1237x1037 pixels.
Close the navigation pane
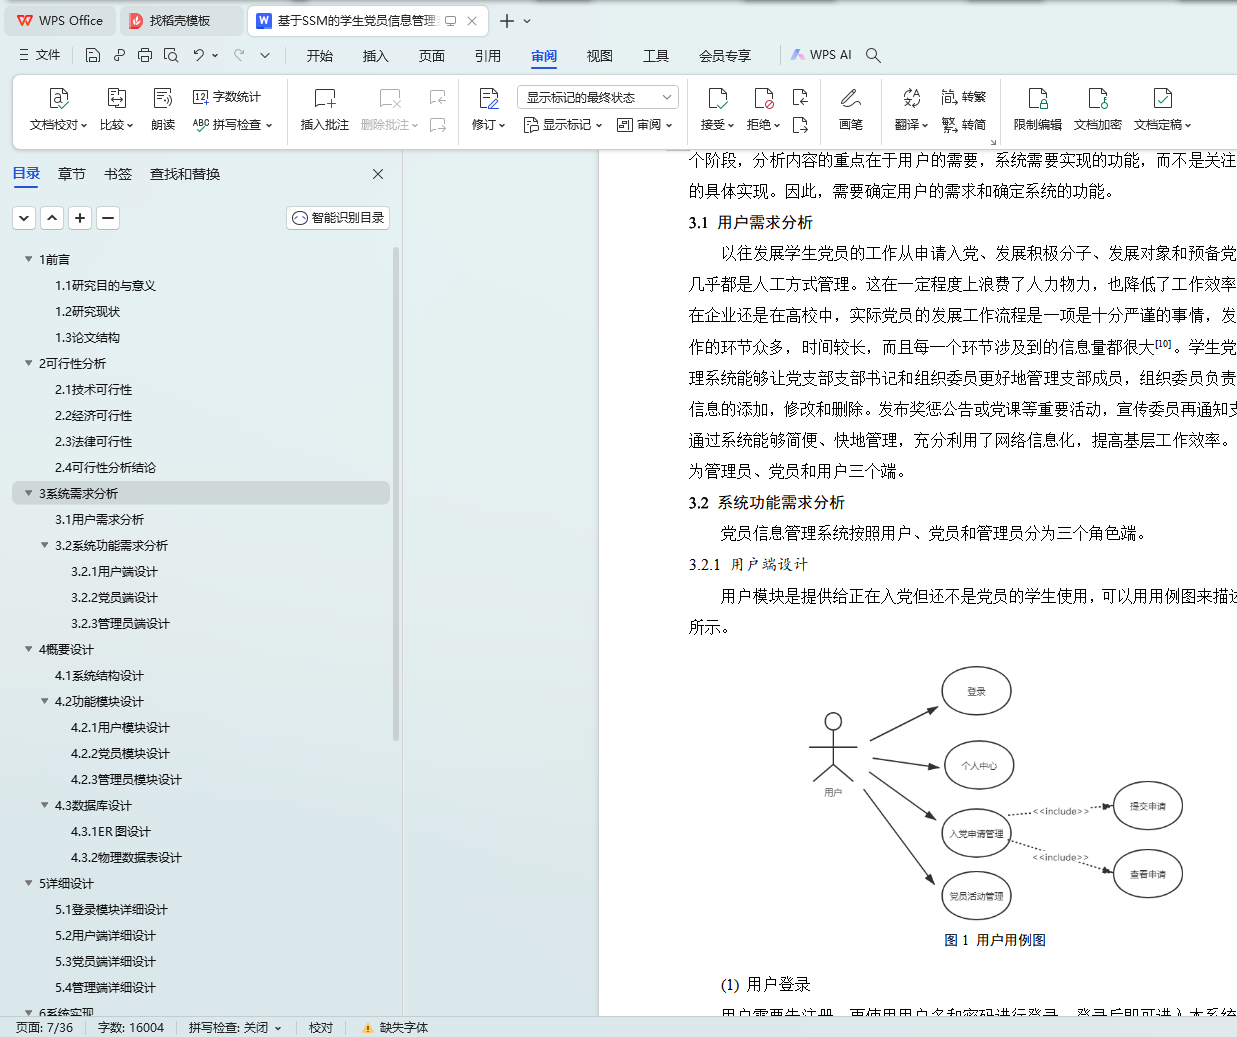pyautogui.click(x=378, y=174)
